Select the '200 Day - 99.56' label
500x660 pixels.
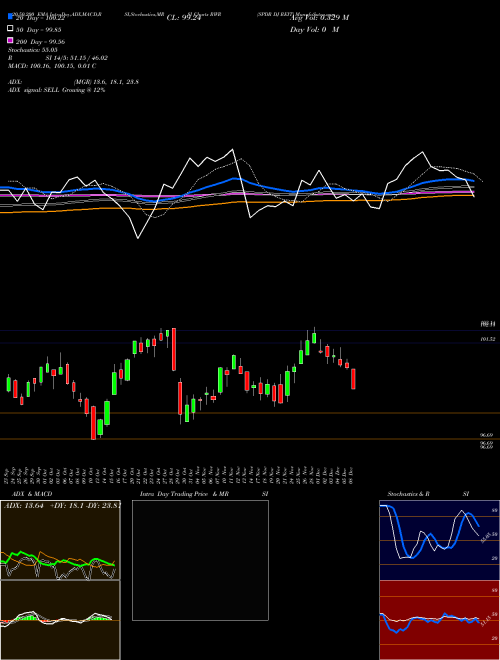pyautogui.click(x=40, y=42)
